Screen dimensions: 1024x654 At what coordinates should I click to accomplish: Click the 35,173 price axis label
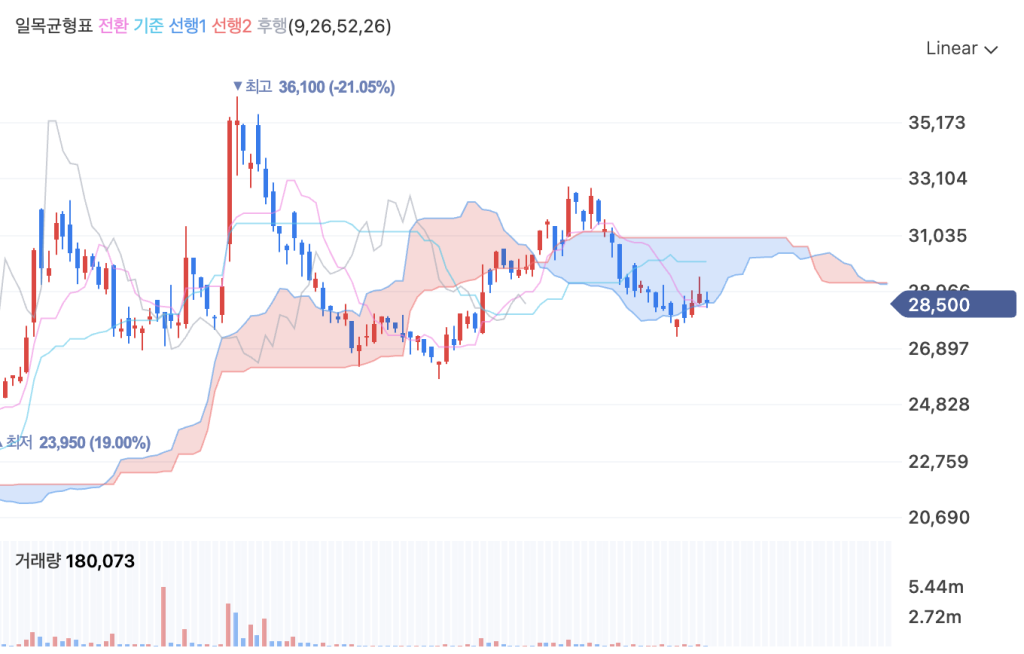click(x=936, y=123)
